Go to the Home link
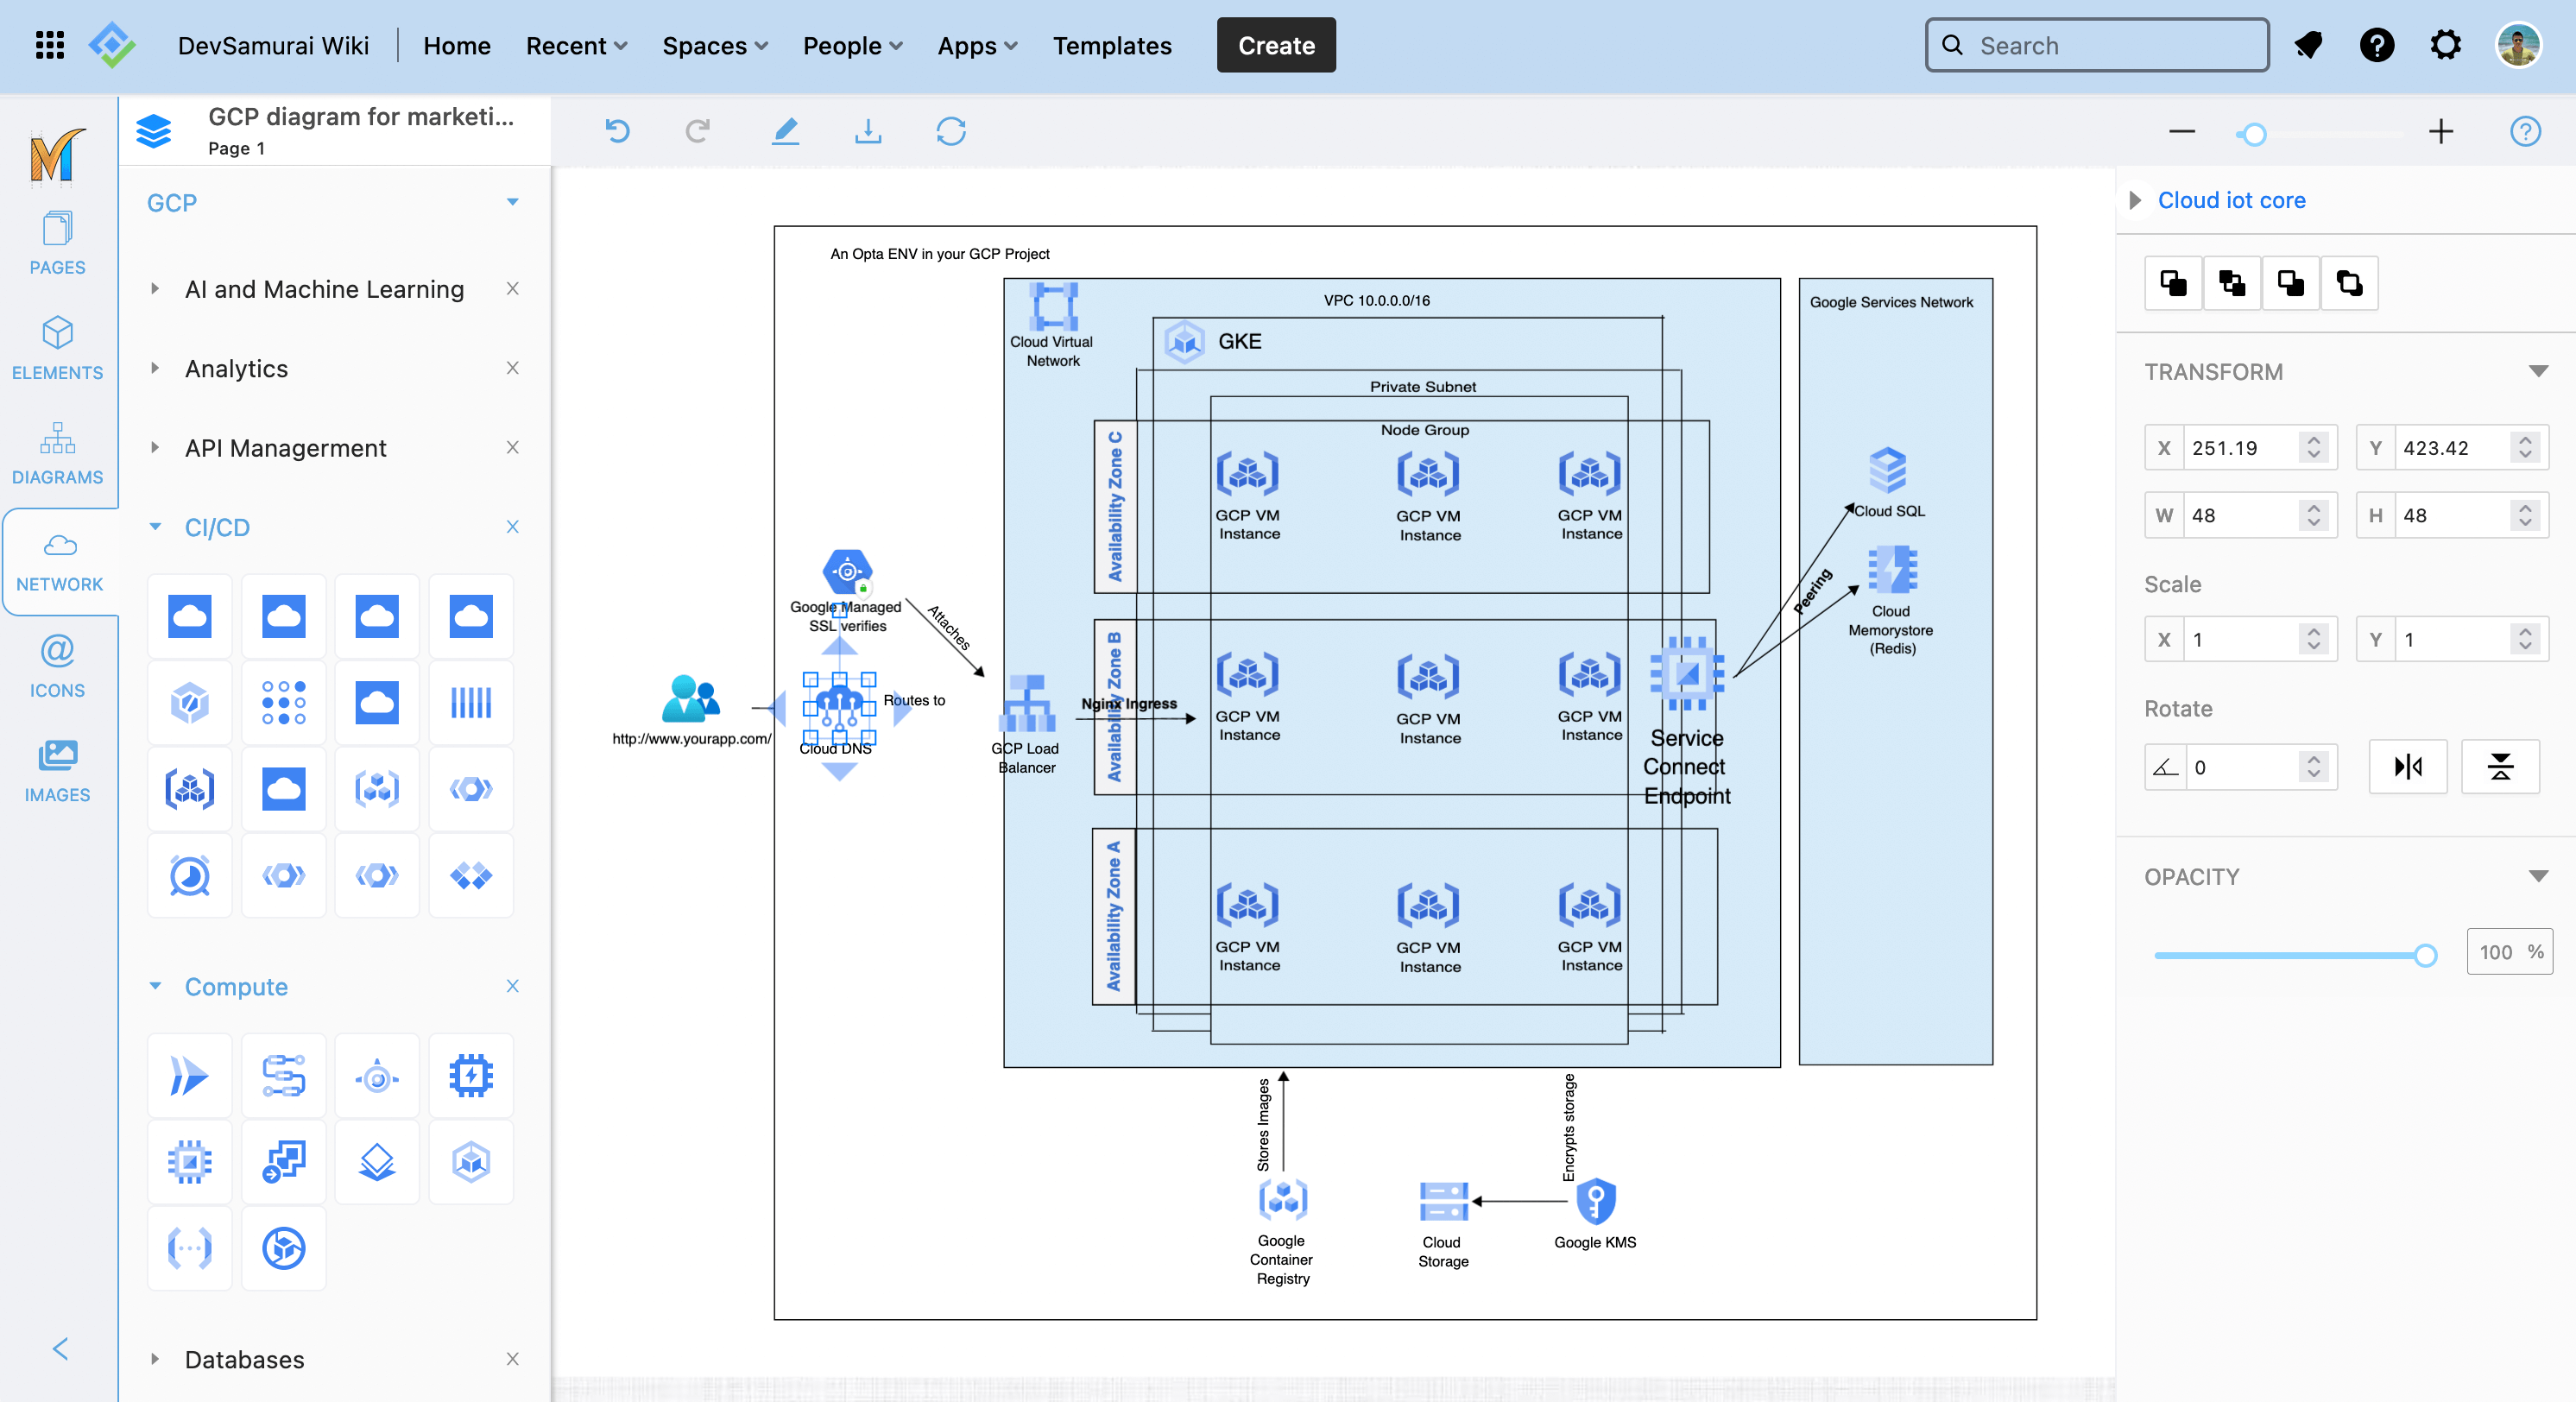Image resolution: width=2576 pixels, height=1402 pixels. tap(457, 45)
